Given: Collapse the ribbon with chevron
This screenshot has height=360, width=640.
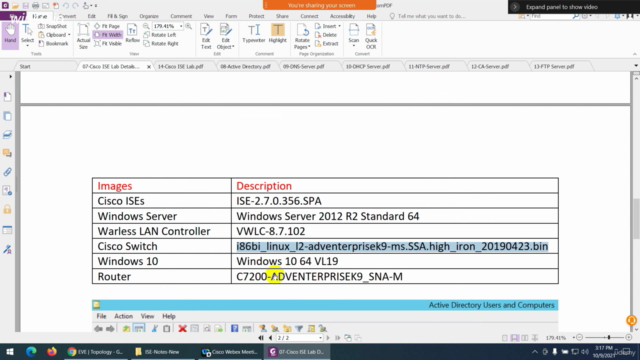Looking at the screenshot, I should 635,54.
